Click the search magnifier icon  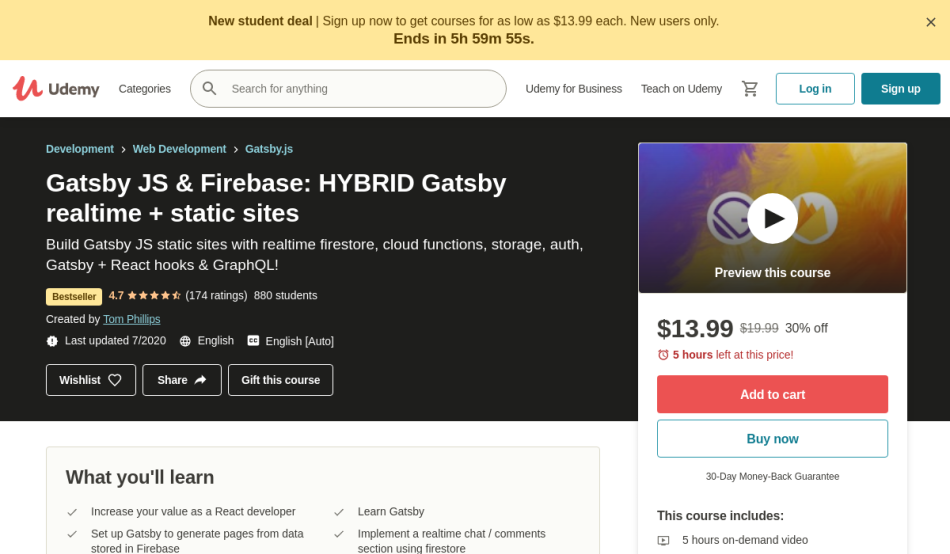[x=209, y=88]
